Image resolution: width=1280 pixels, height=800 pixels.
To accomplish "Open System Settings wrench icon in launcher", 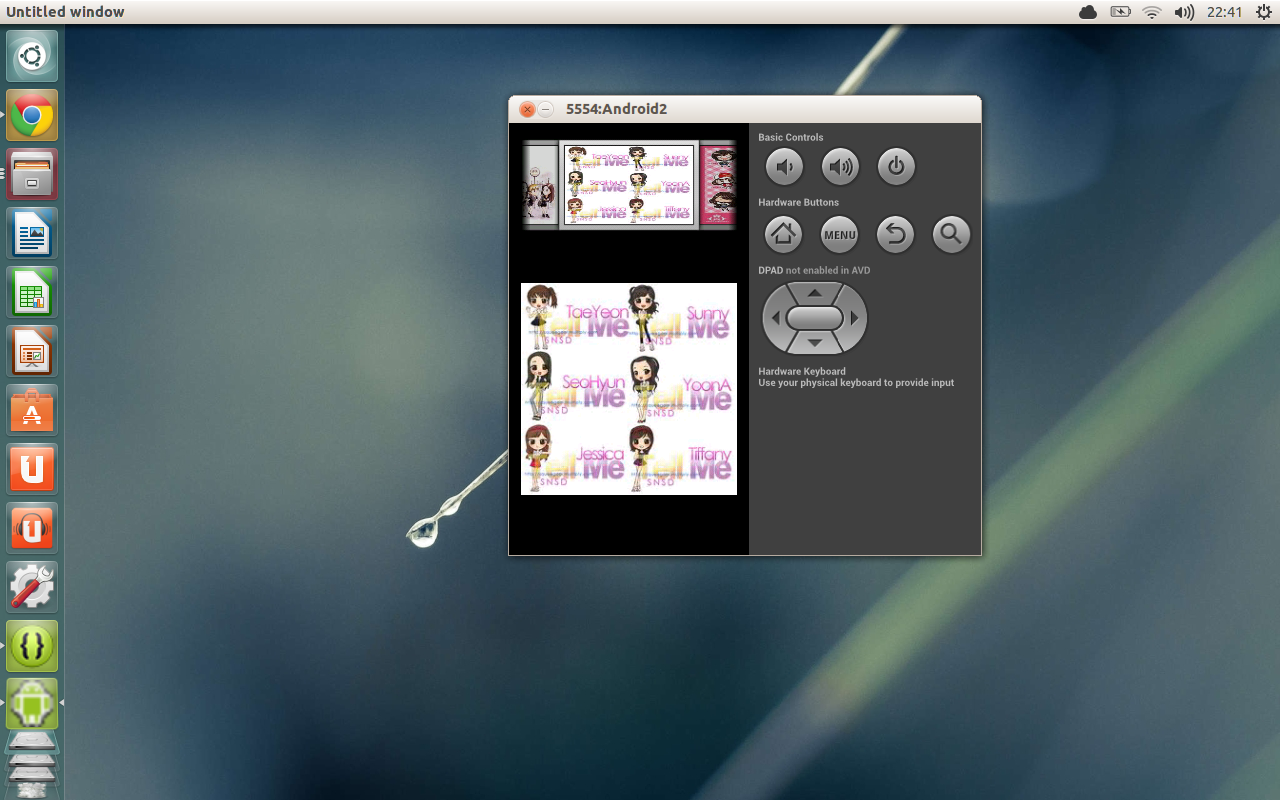I will point(32,587).
